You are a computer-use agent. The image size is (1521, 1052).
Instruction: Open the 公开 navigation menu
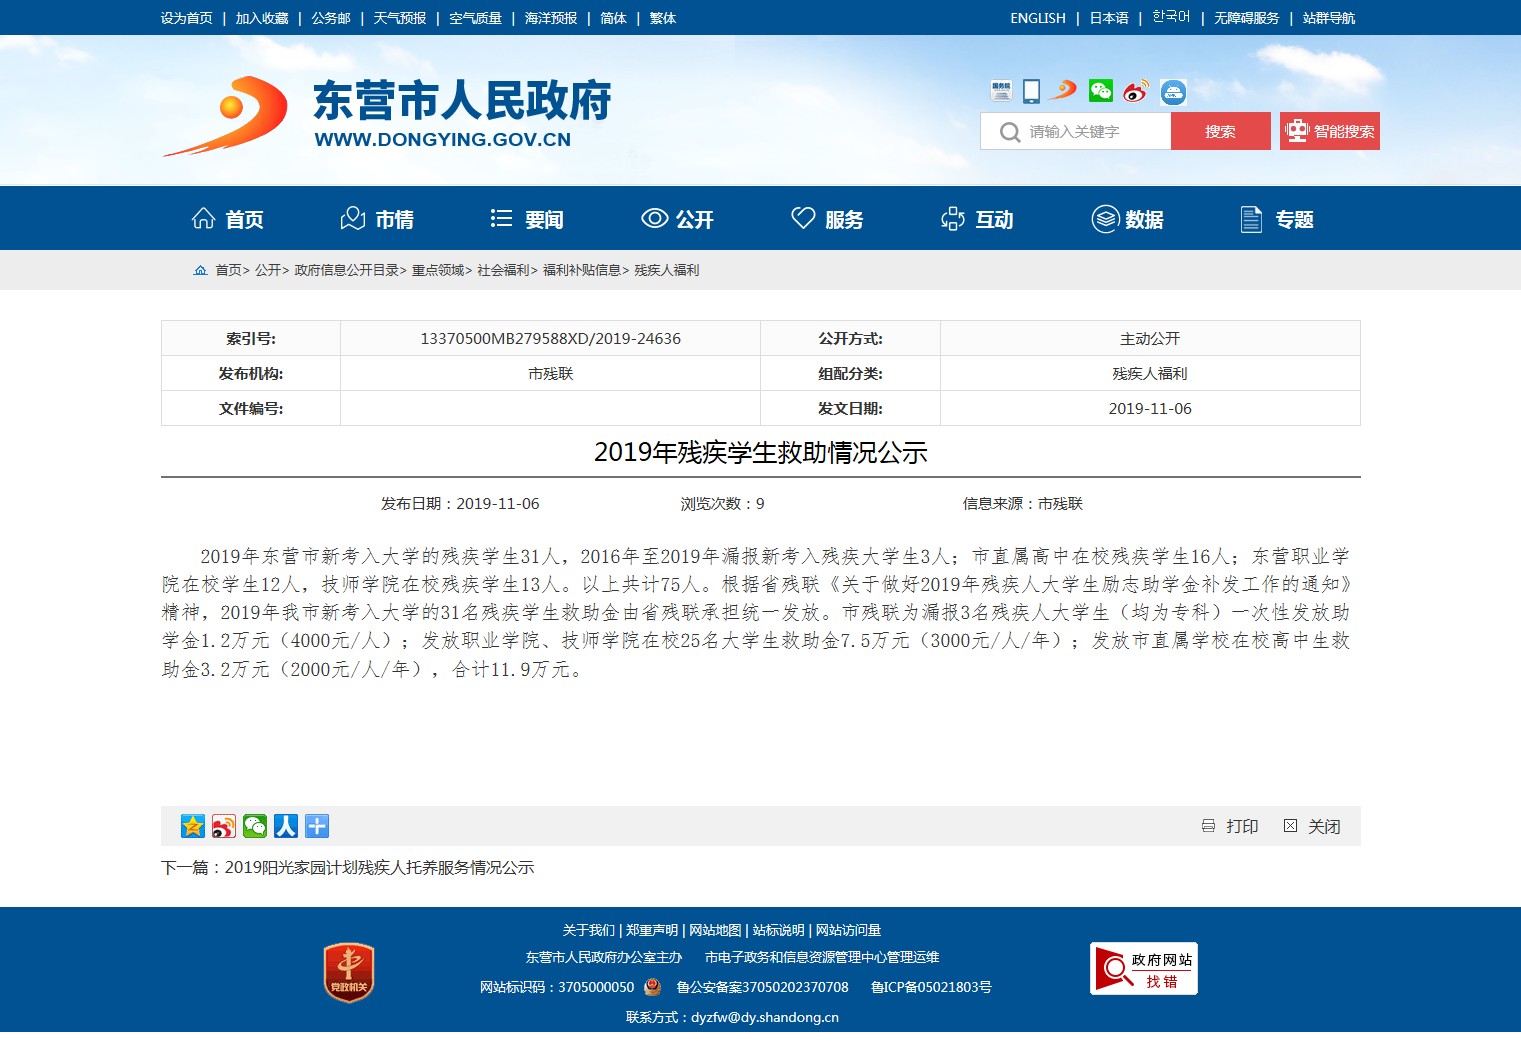pos(677,219)
